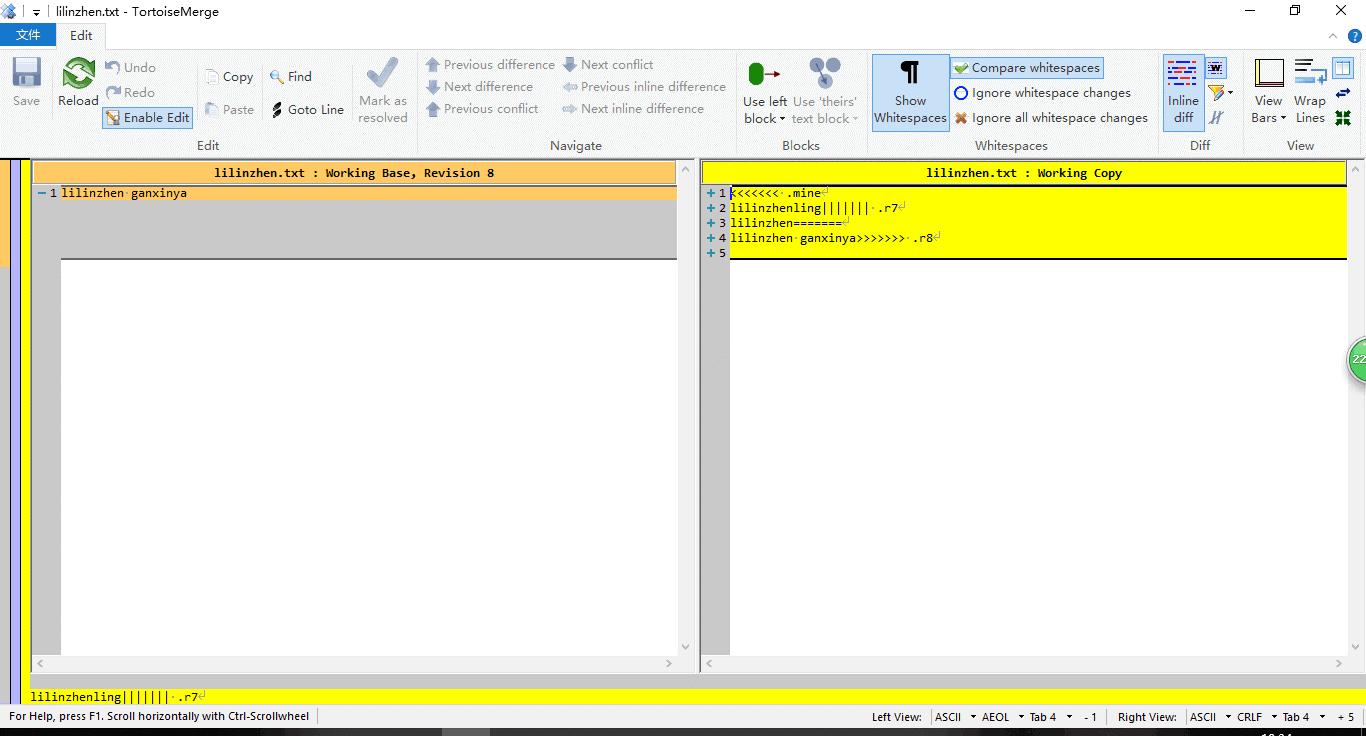This screenshot has width=1366, height=736.
Task: Collapse the ribbon with the up chevron
Action: pyautogui.click(x=1332, y=36)
